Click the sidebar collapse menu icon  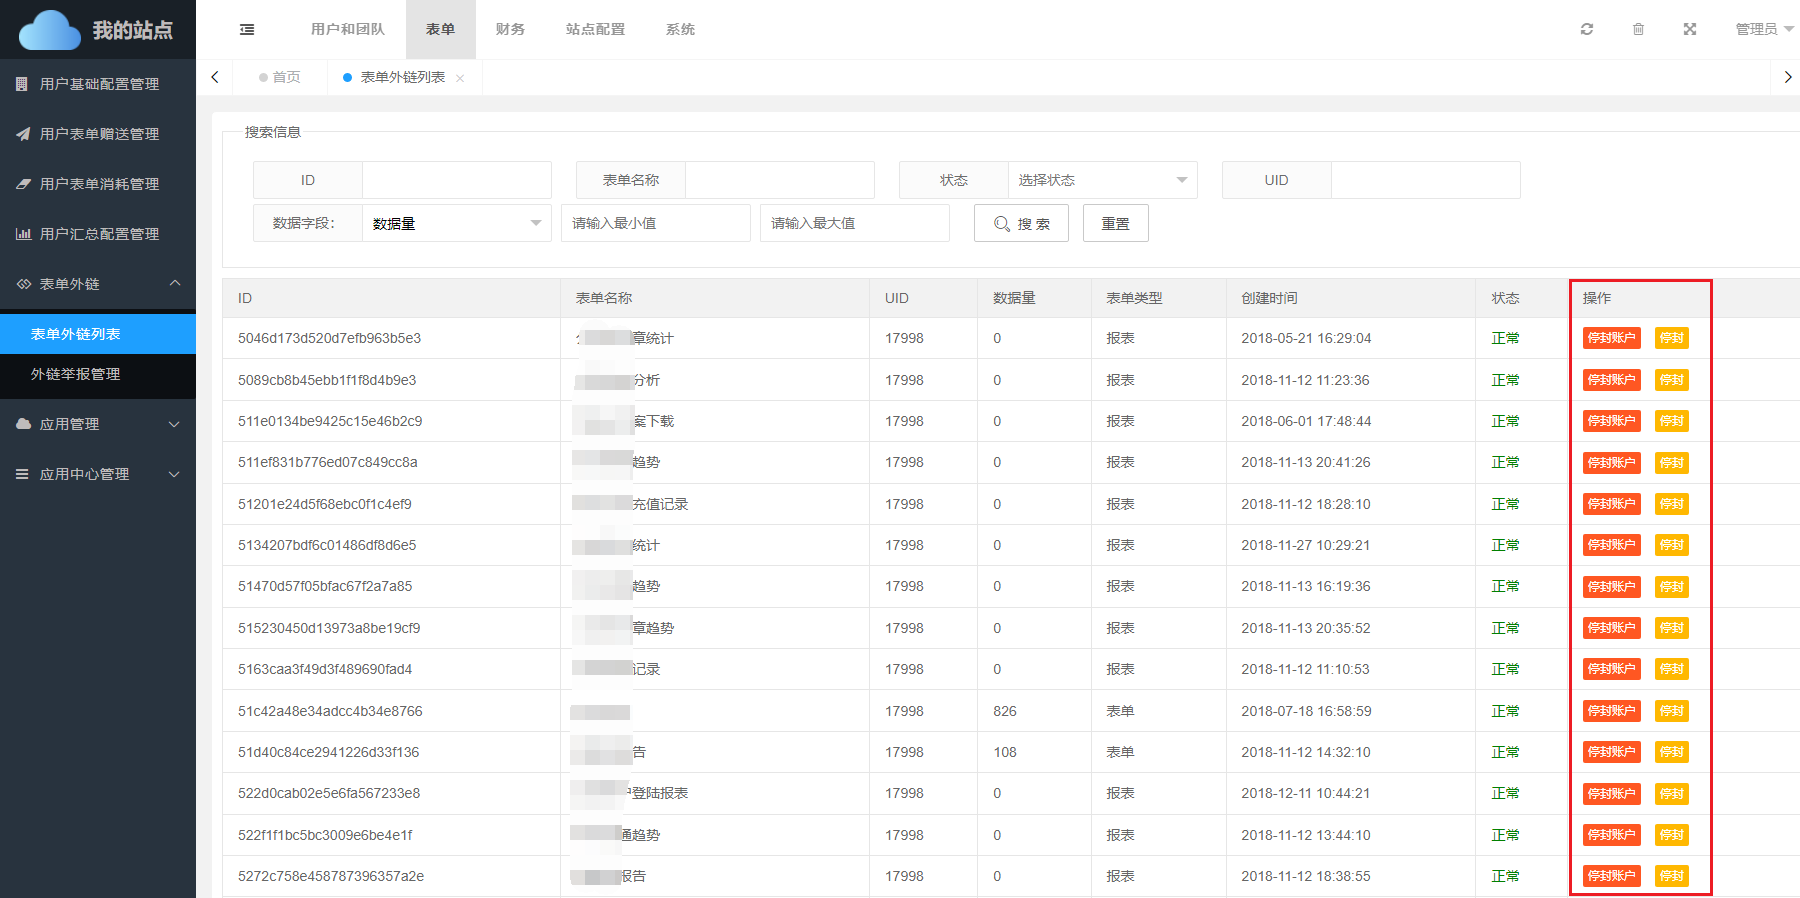pos(247,30)
